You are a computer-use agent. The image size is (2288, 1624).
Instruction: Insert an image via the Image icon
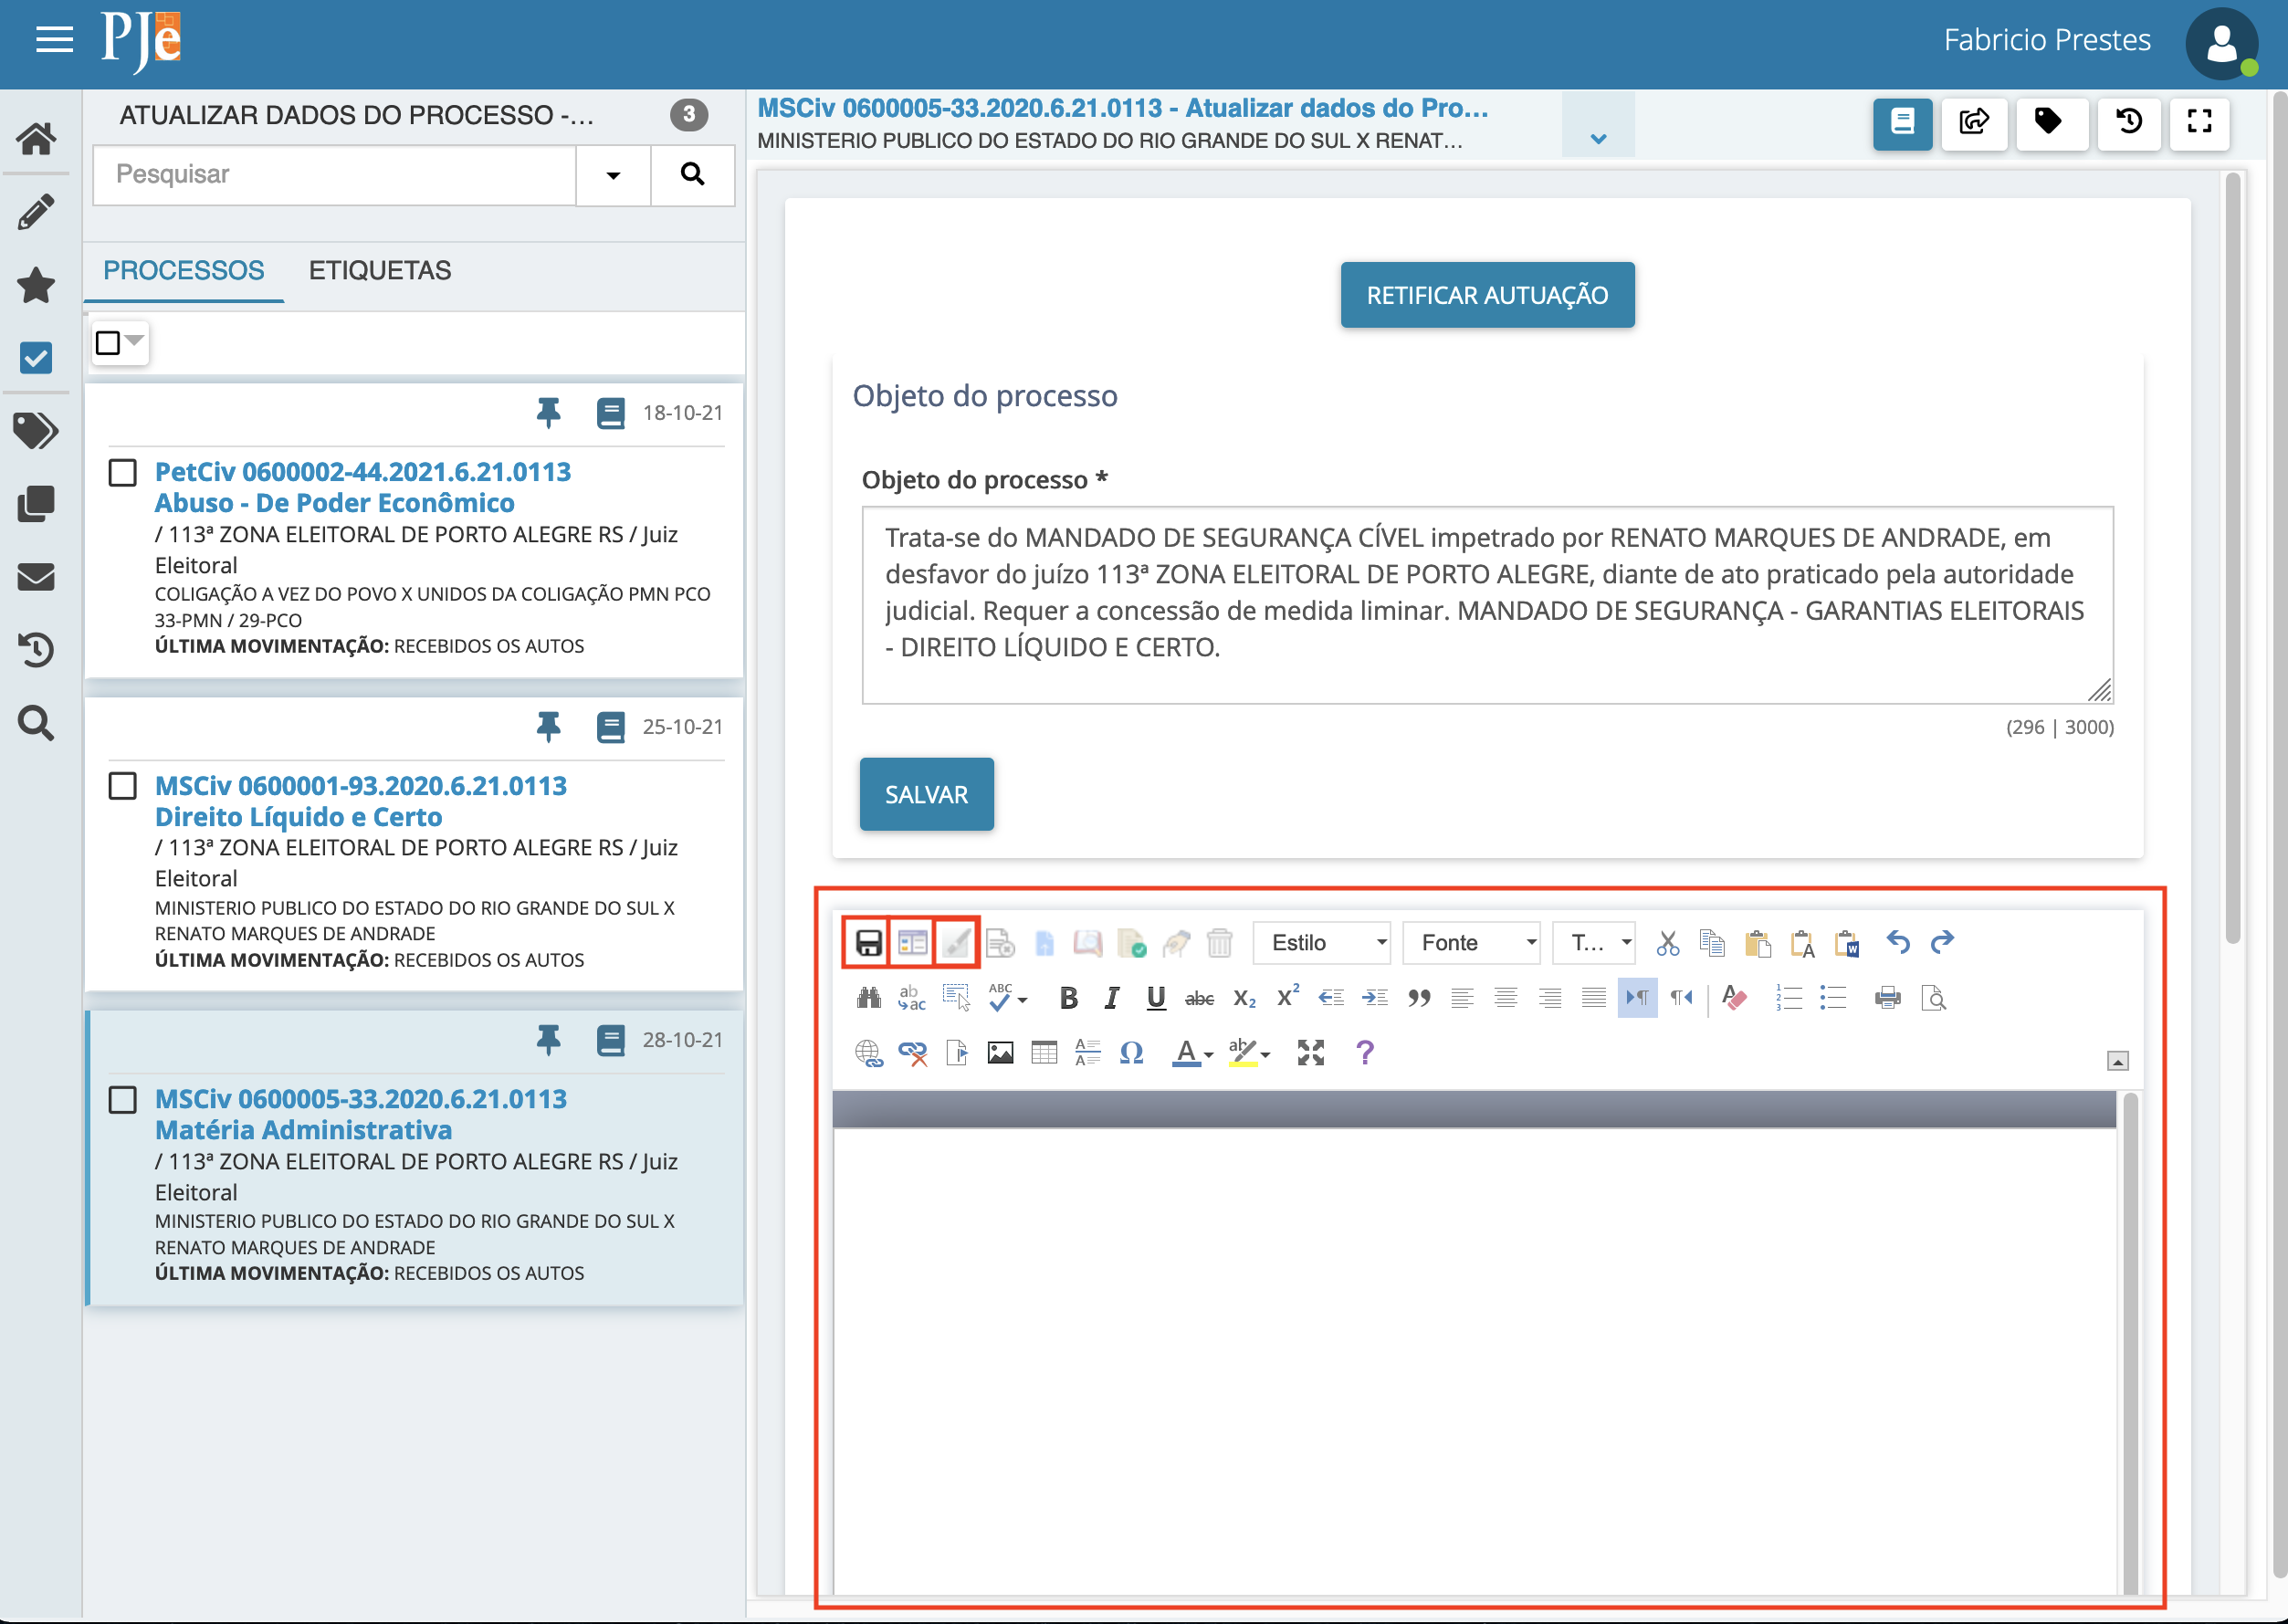point(1000,1053)
